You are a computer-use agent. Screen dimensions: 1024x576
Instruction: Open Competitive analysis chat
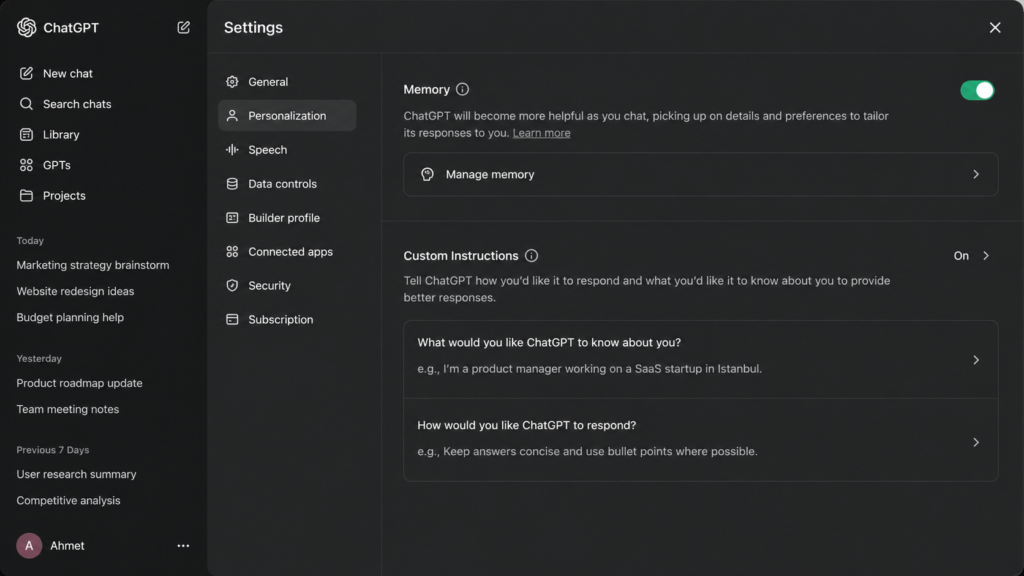tap(68, 500)
